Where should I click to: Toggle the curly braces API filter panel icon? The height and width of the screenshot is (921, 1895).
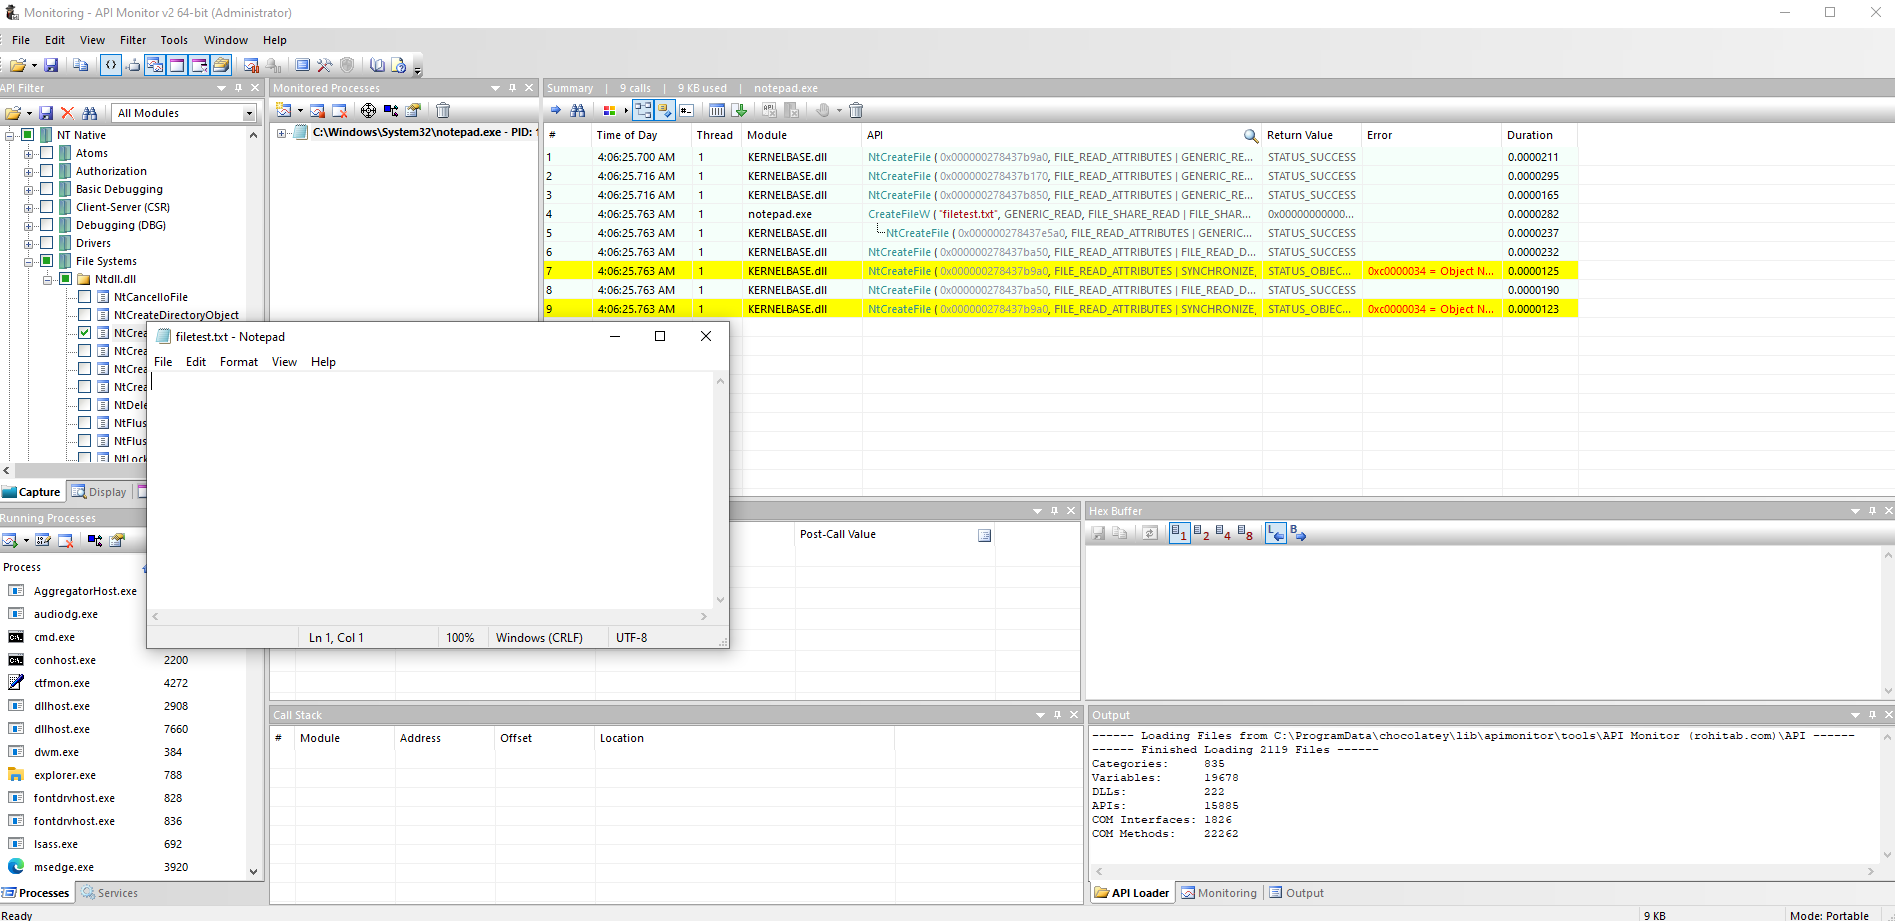coord(111,65)
